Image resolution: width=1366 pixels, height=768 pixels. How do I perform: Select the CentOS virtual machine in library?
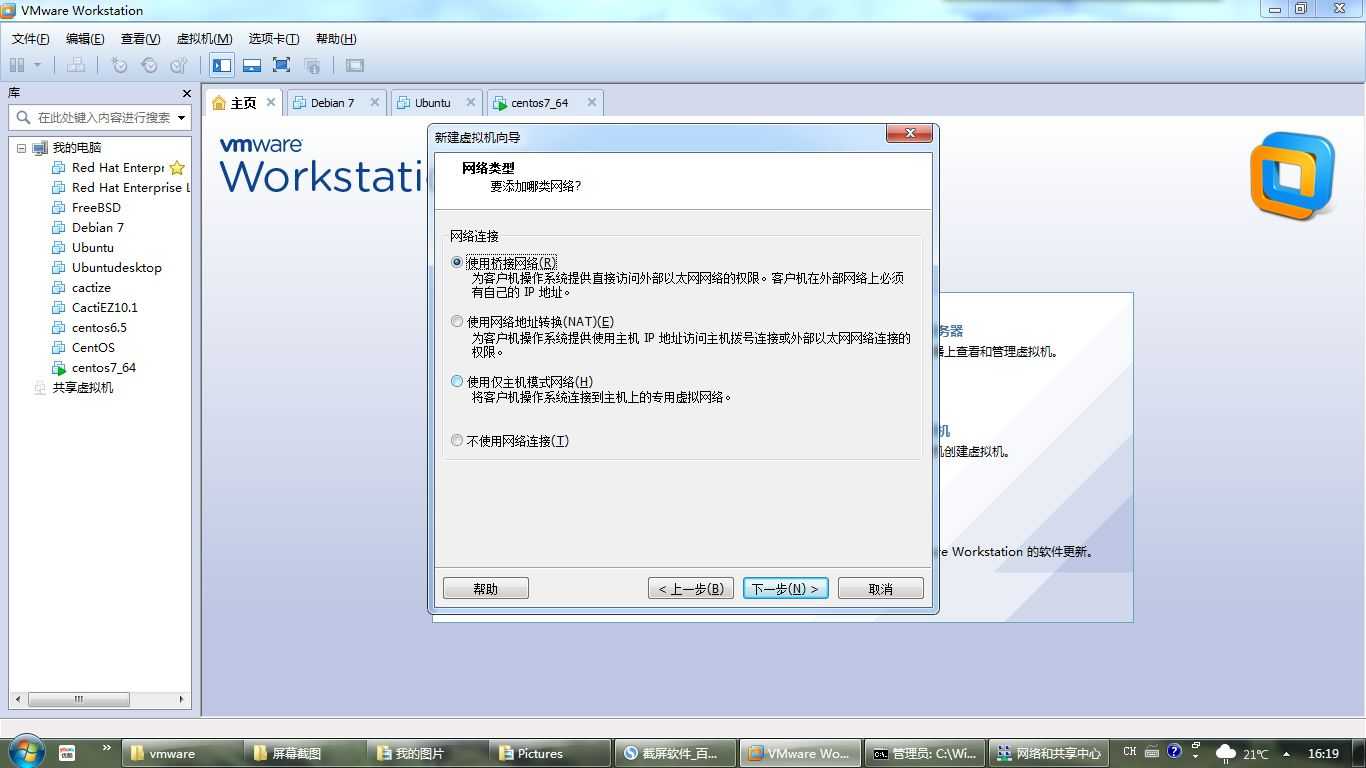pyautogui.click(x=93, y=348)
